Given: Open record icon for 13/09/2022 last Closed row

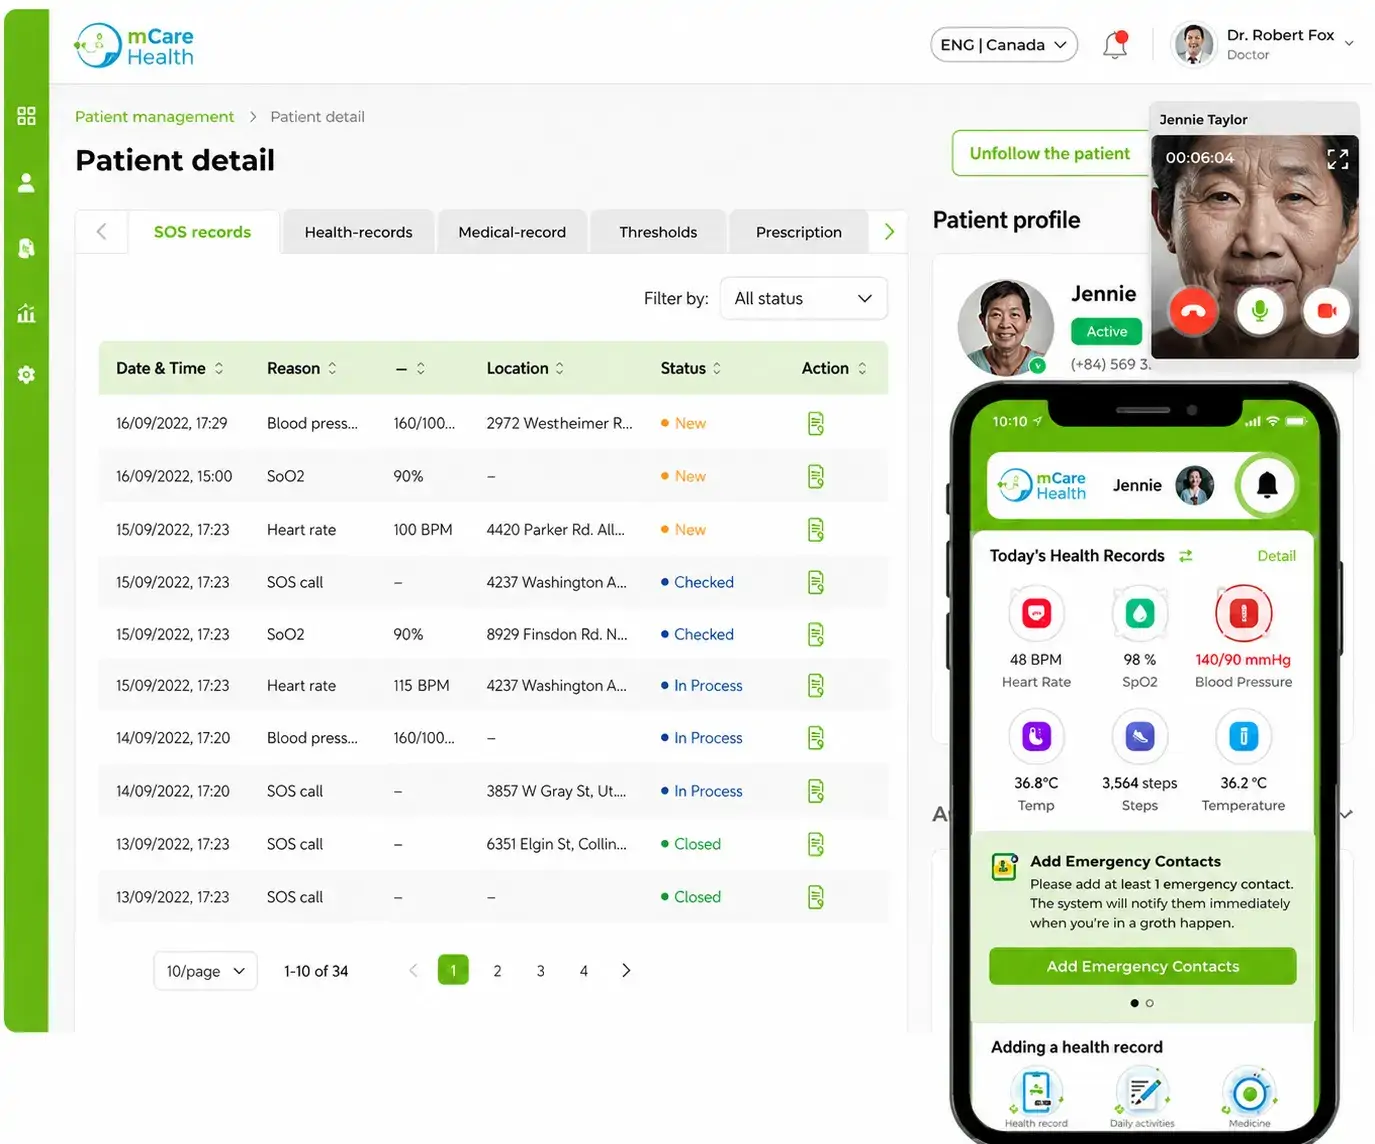Looking at the screenshot, I should pyautogui.click(x=816, y=897).
